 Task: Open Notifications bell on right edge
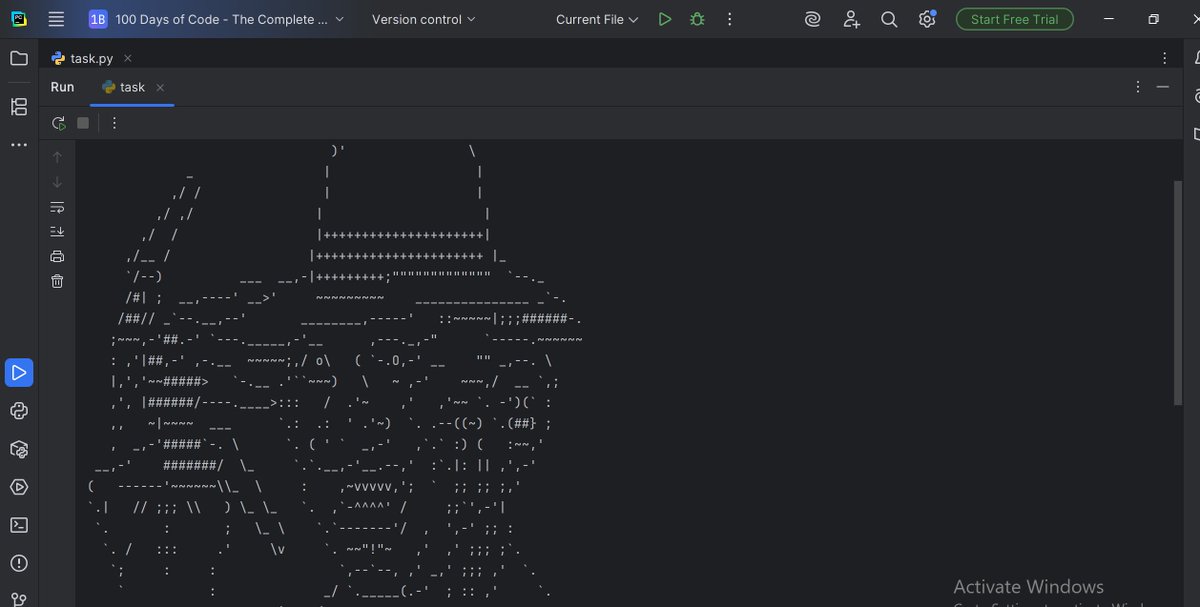click(x=1196, y=58)
